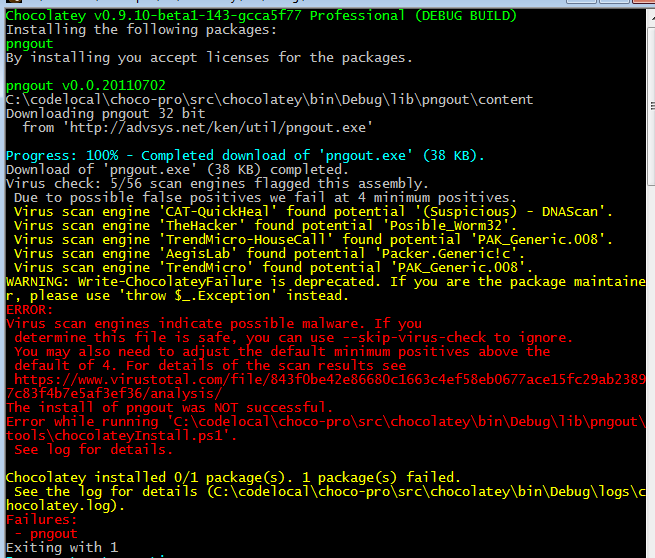Click the '7c83f4b7e5af3ef36/analysis/' URL continuation
Viewport: 655px width, 558px height.
[x=114, y=394]
